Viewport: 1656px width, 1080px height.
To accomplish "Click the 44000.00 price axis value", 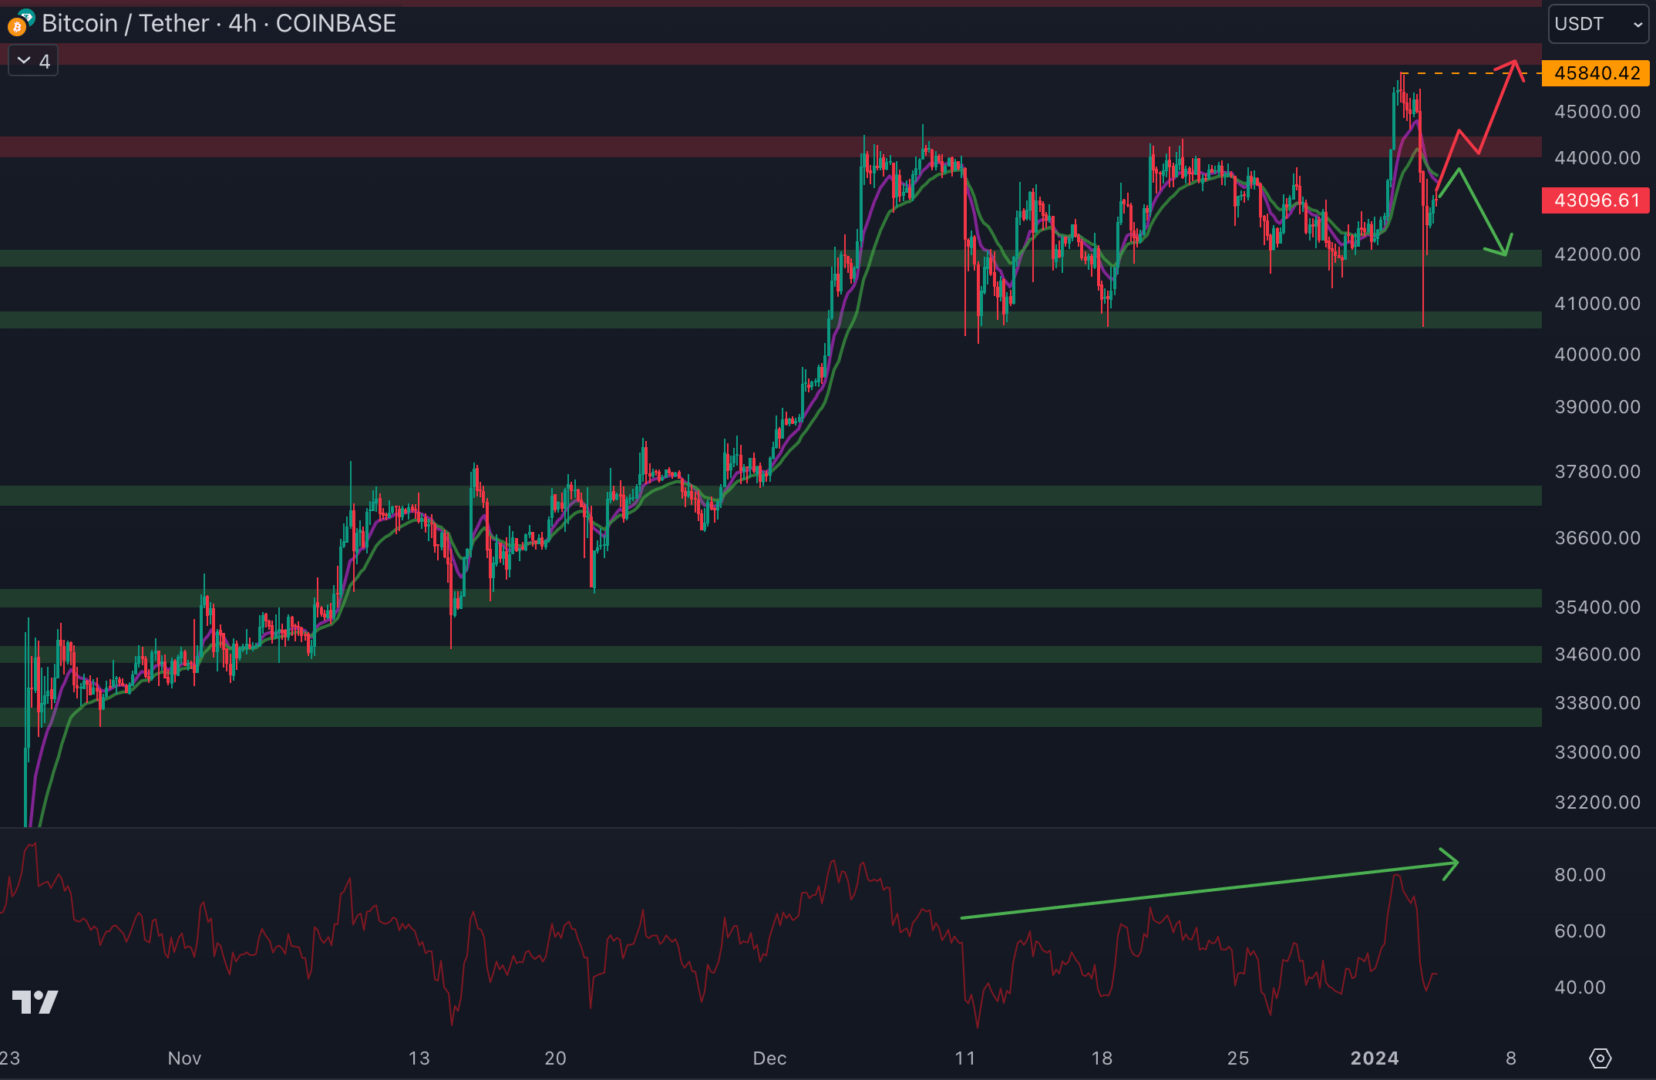I will tap(1597, 158).
